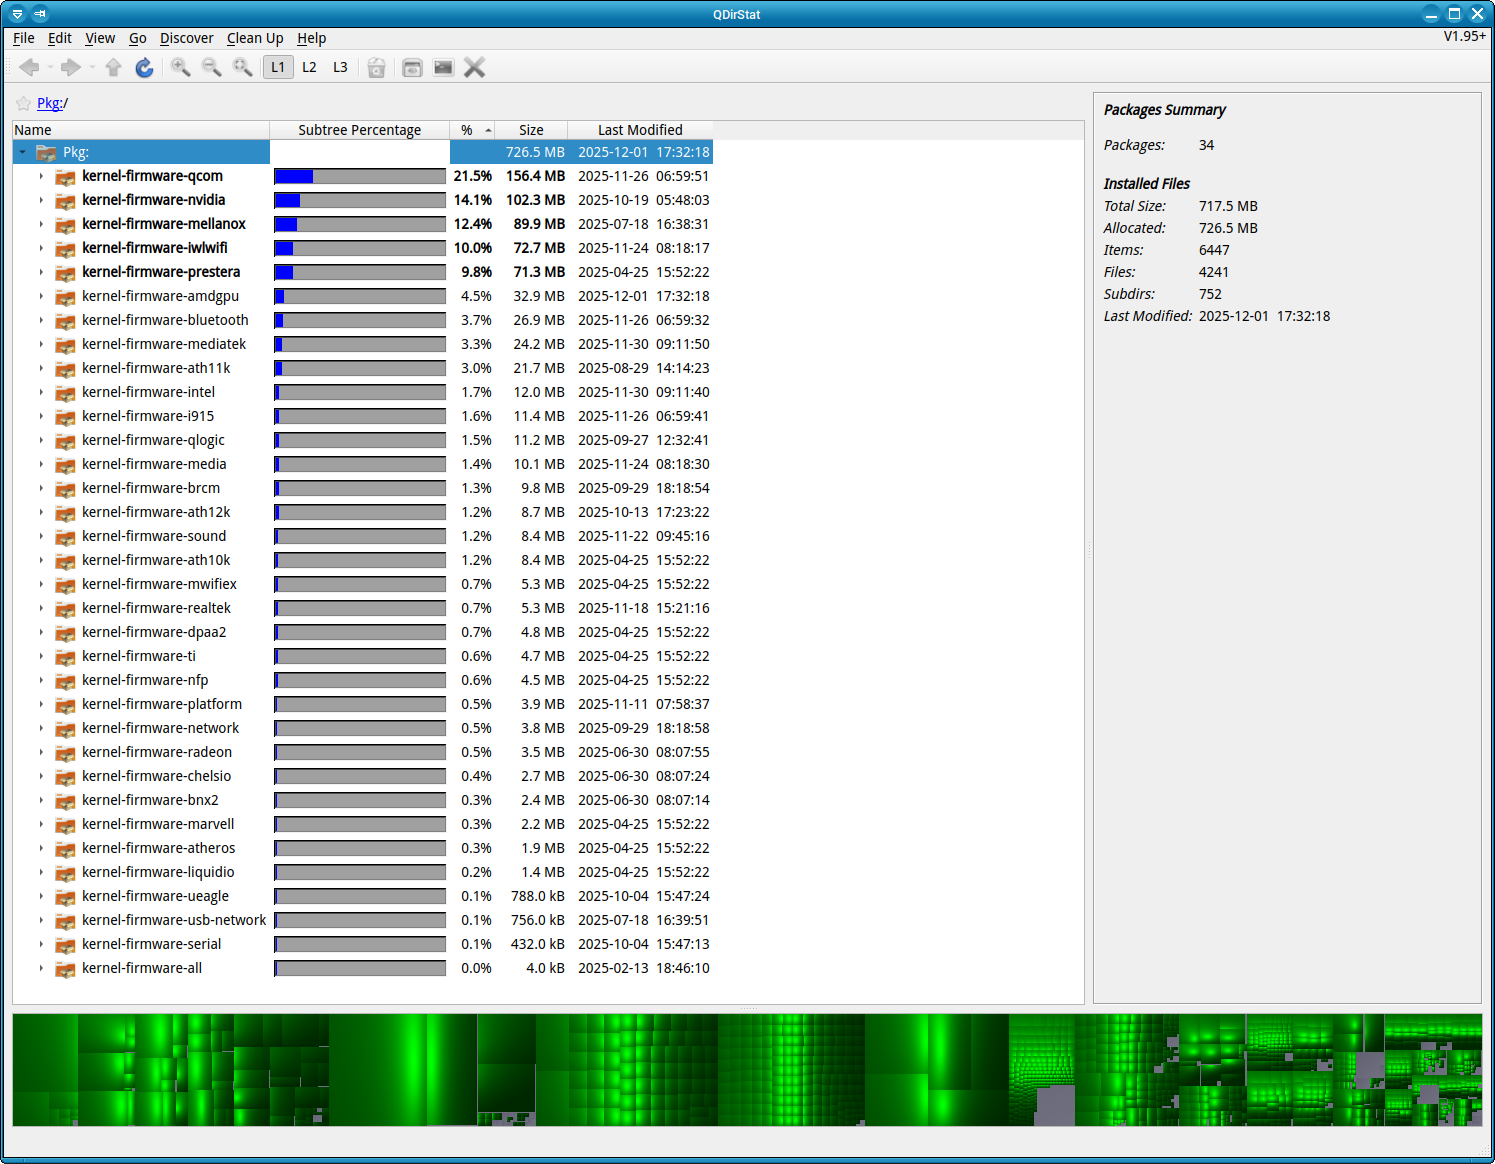The width and height of the screenshot is (1495, 1164).
Task: Switch to the L2 layout
Action: 309,67
